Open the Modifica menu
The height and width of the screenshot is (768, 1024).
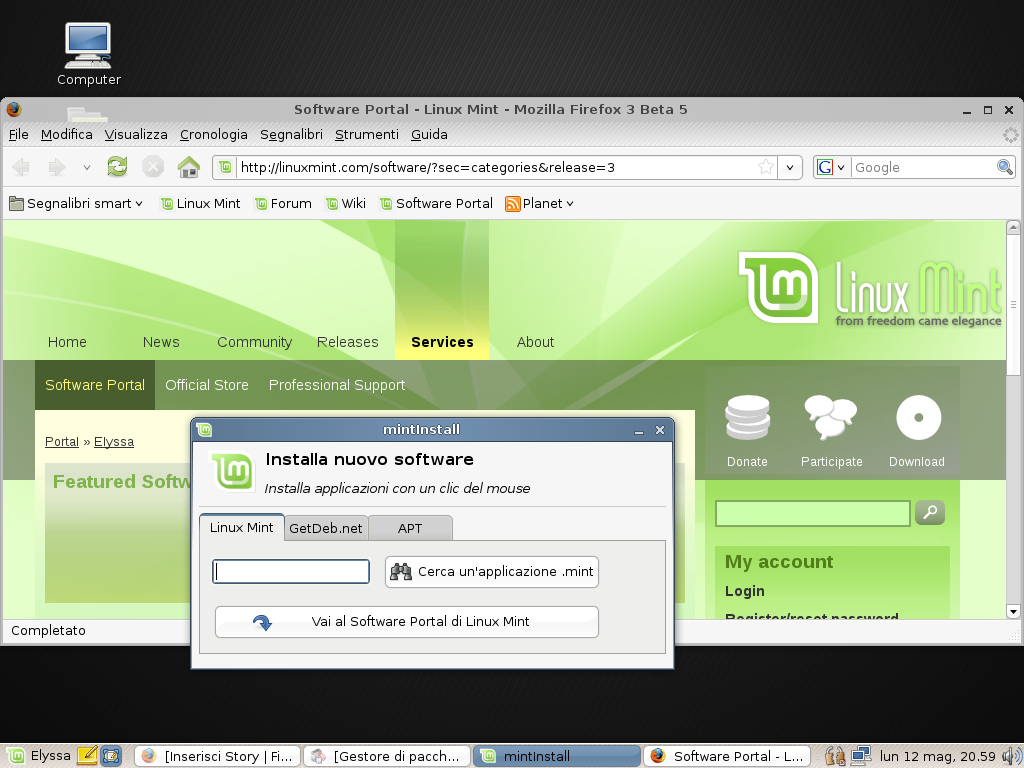click(67, 135)
